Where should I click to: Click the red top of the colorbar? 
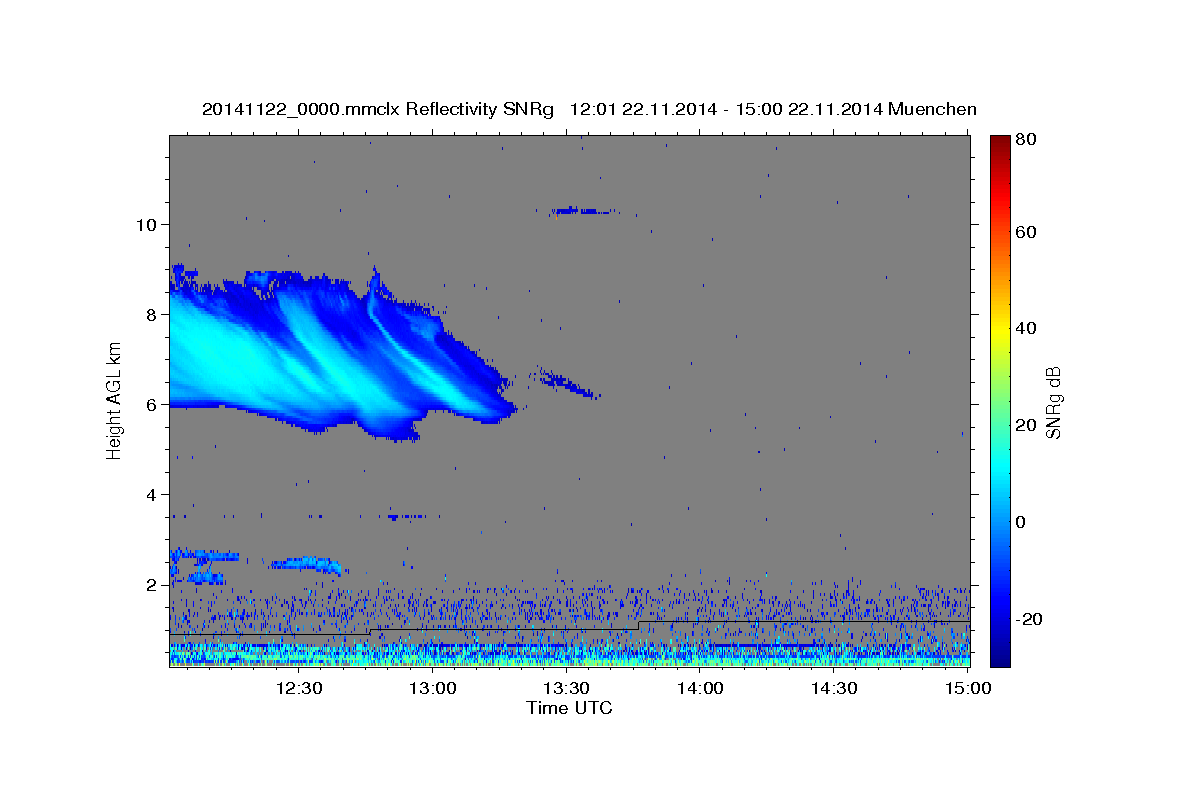pyautogui.click(x=1000, y=150)
